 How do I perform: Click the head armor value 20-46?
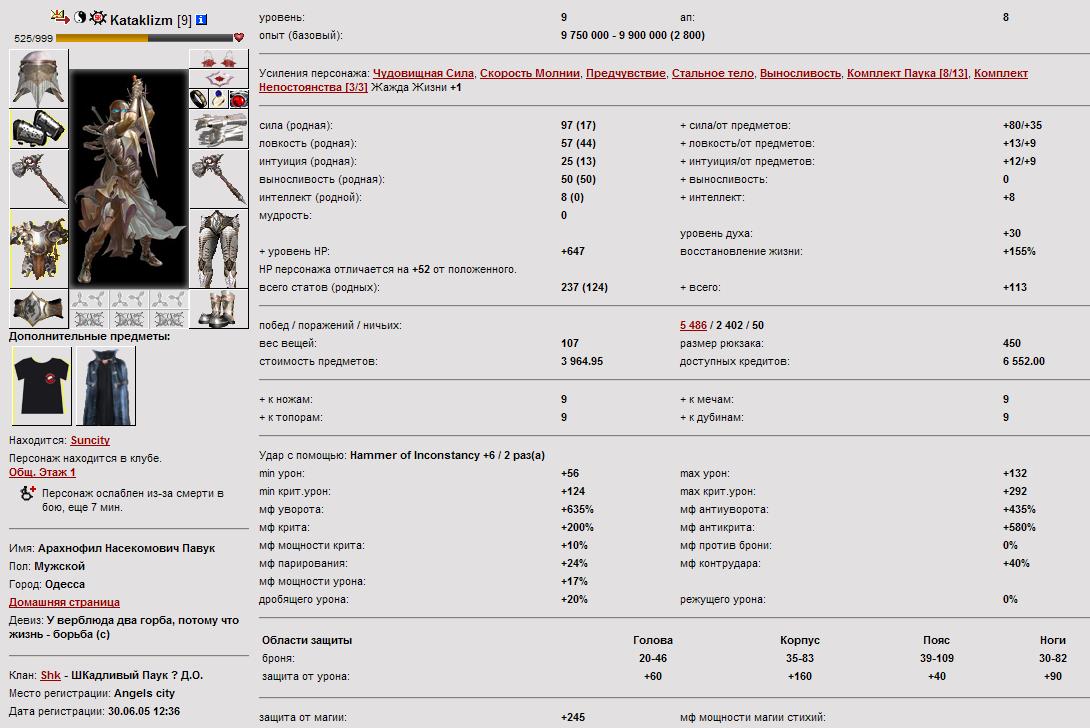tap(653, 658)
